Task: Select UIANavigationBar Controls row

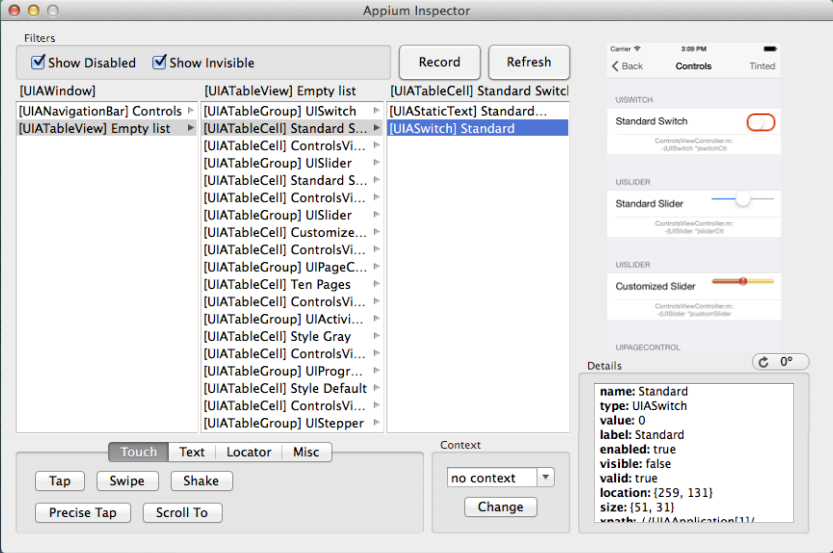Action: click(x=107, y=111)
